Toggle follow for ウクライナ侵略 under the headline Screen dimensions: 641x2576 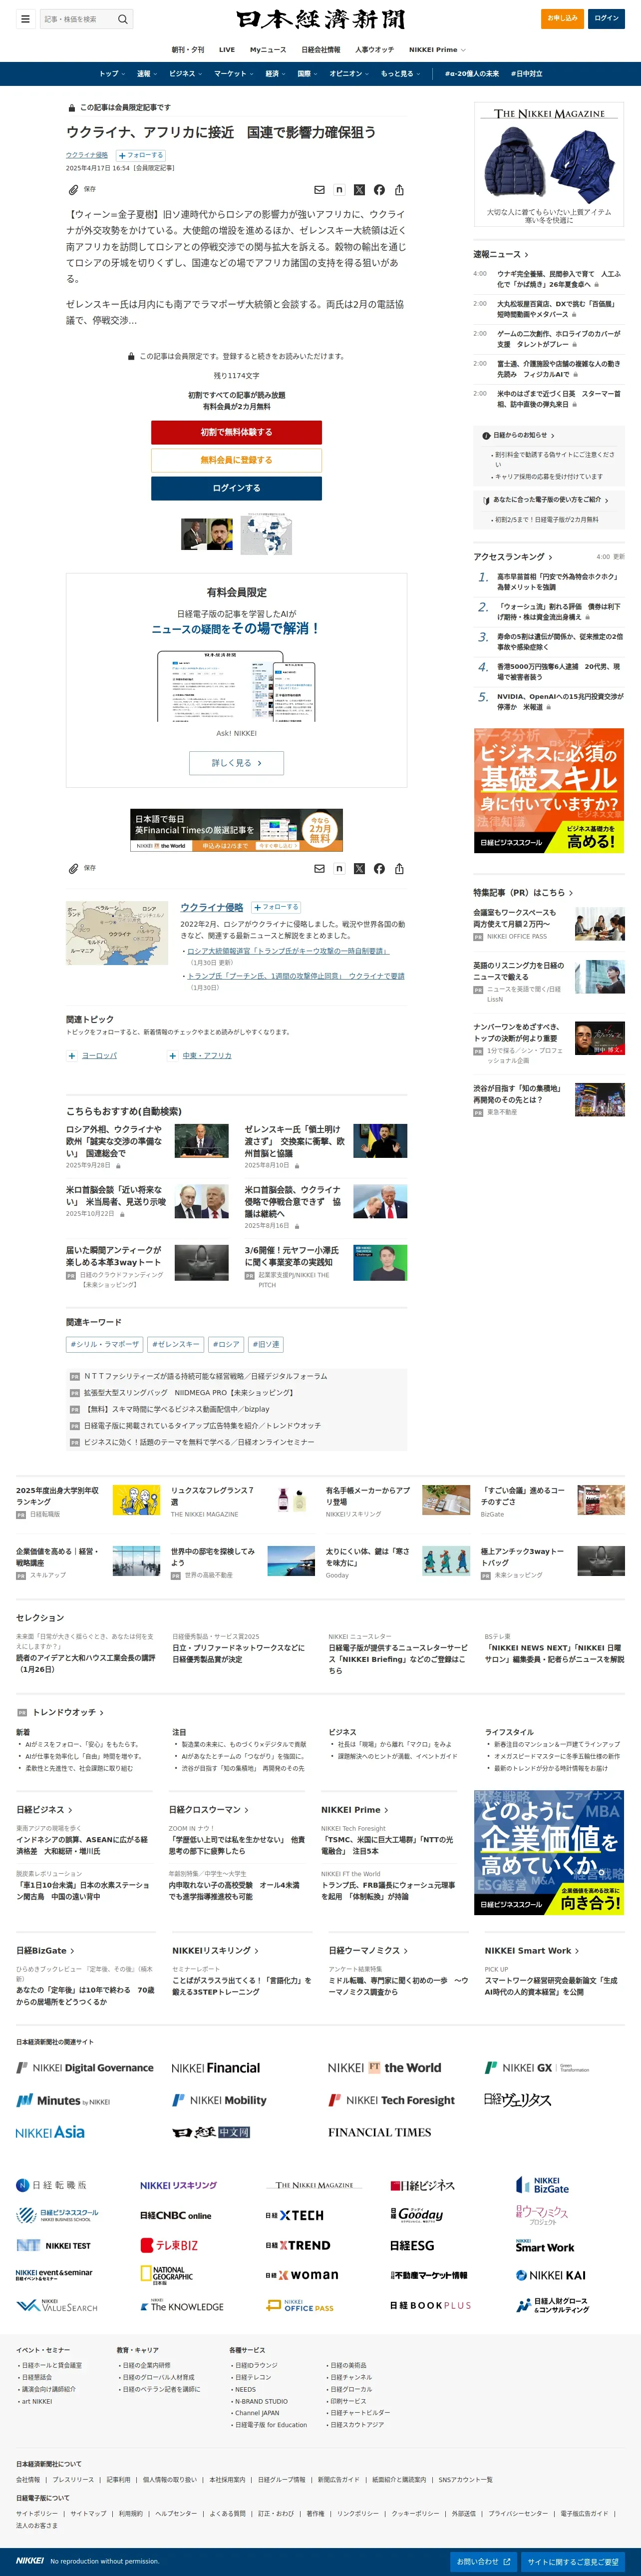(141, 155)
